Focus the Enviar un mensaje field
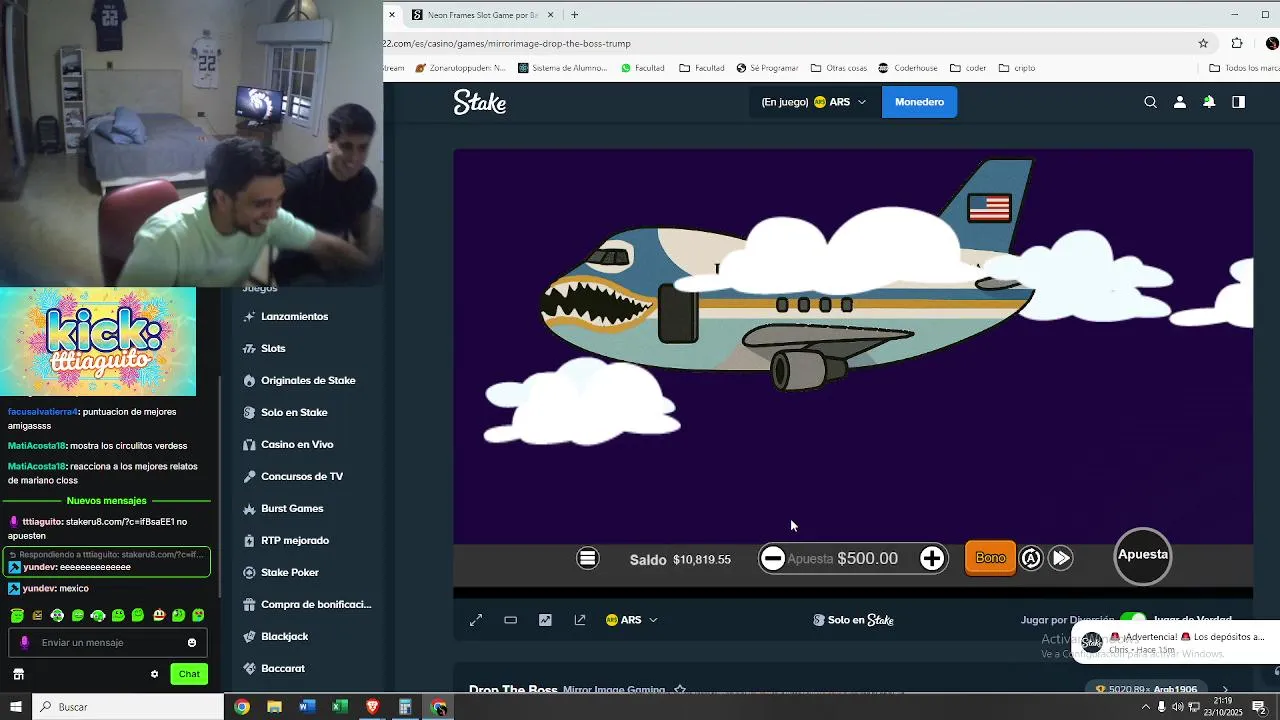The height and width of the screenshot is (720, 1280). click(x=108, y=643)
